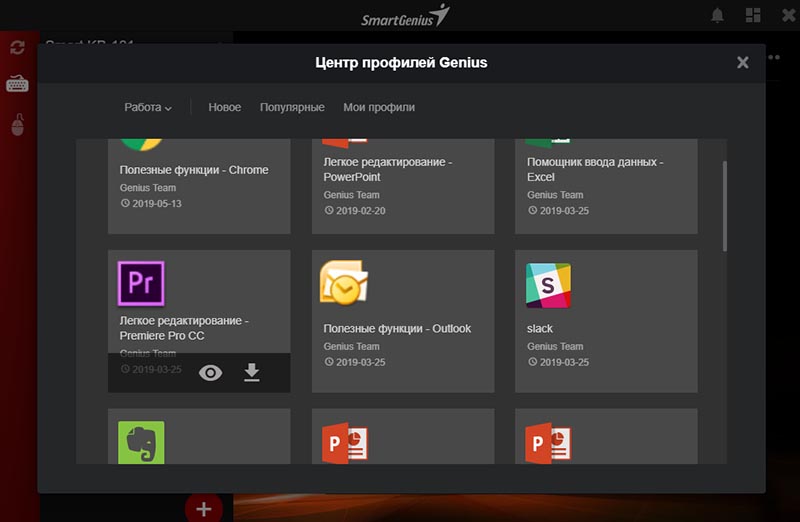The width and height of the screenshot is (800, 522).
Task: Click Genius Team author on Outlook card
Action: point(351,346)
